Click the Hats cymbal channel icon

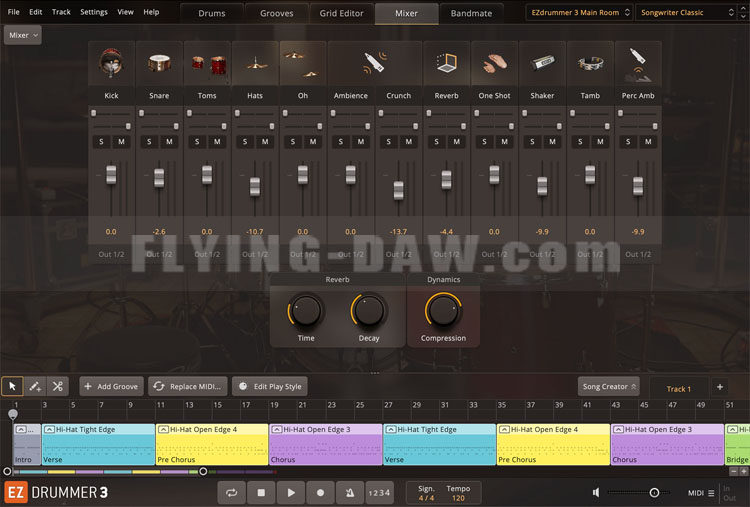[256, 64]
